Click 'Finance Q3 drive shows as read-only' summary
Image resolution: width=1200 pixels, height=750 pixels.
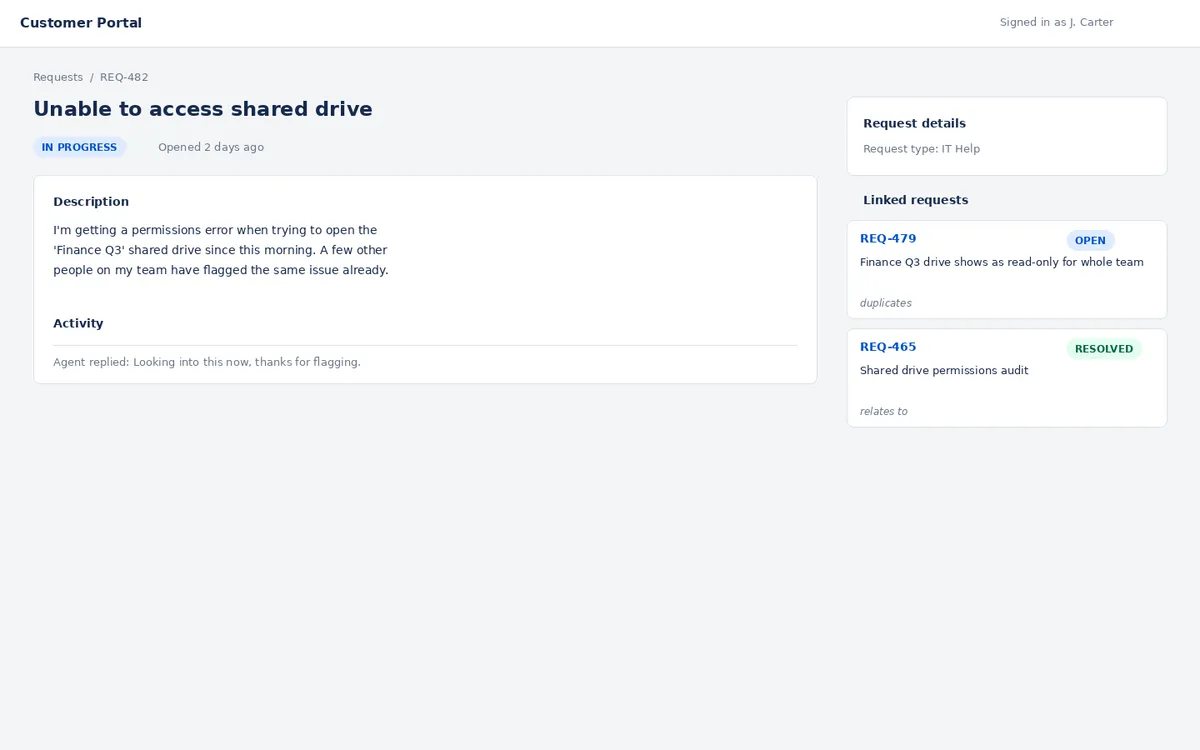click(x=1001, y=262)
